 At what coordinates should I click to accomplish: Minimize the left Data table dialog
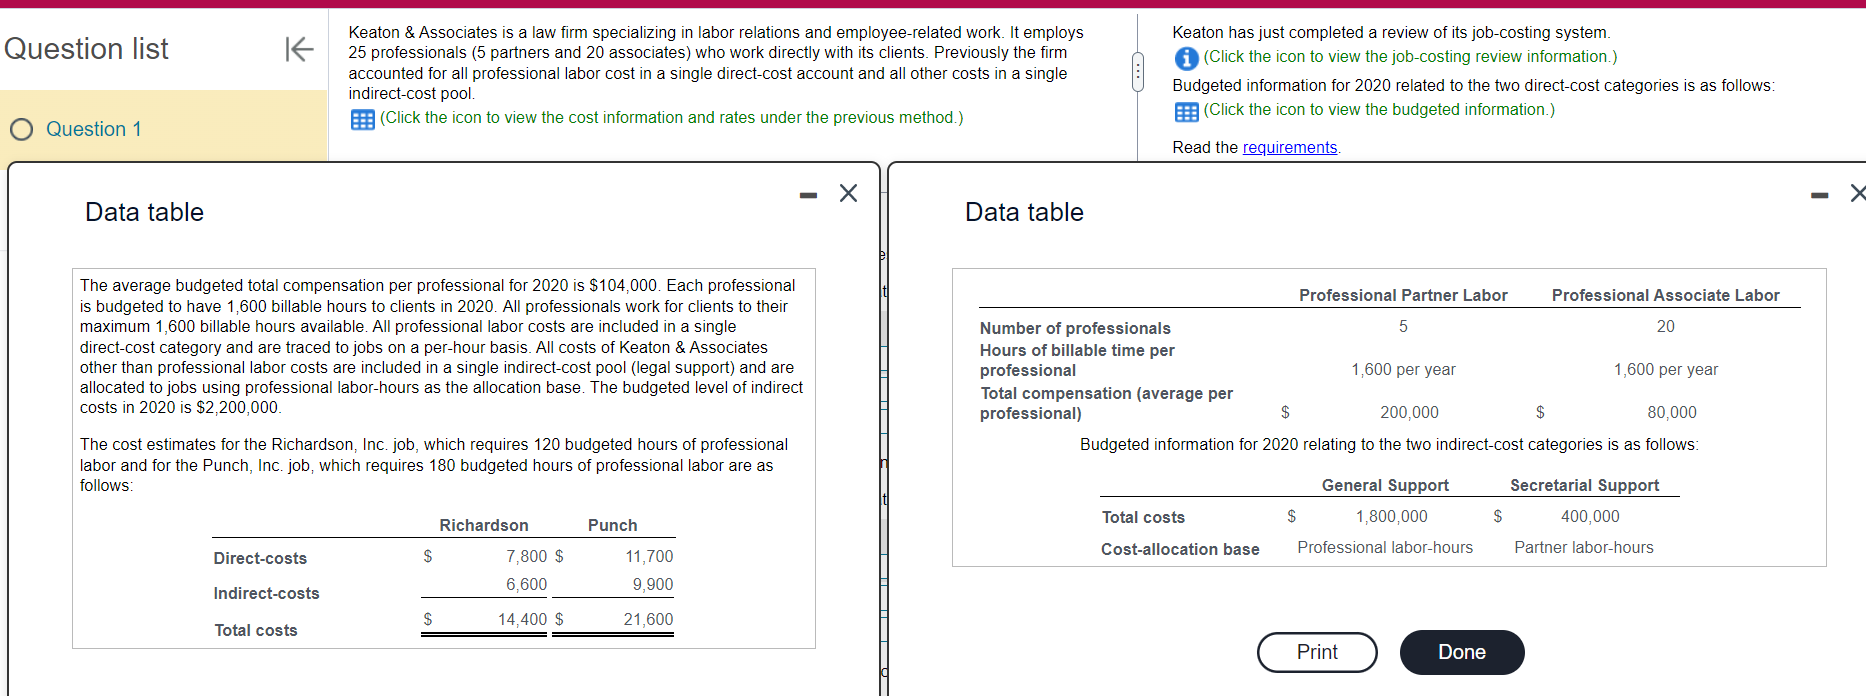(808, 195)
